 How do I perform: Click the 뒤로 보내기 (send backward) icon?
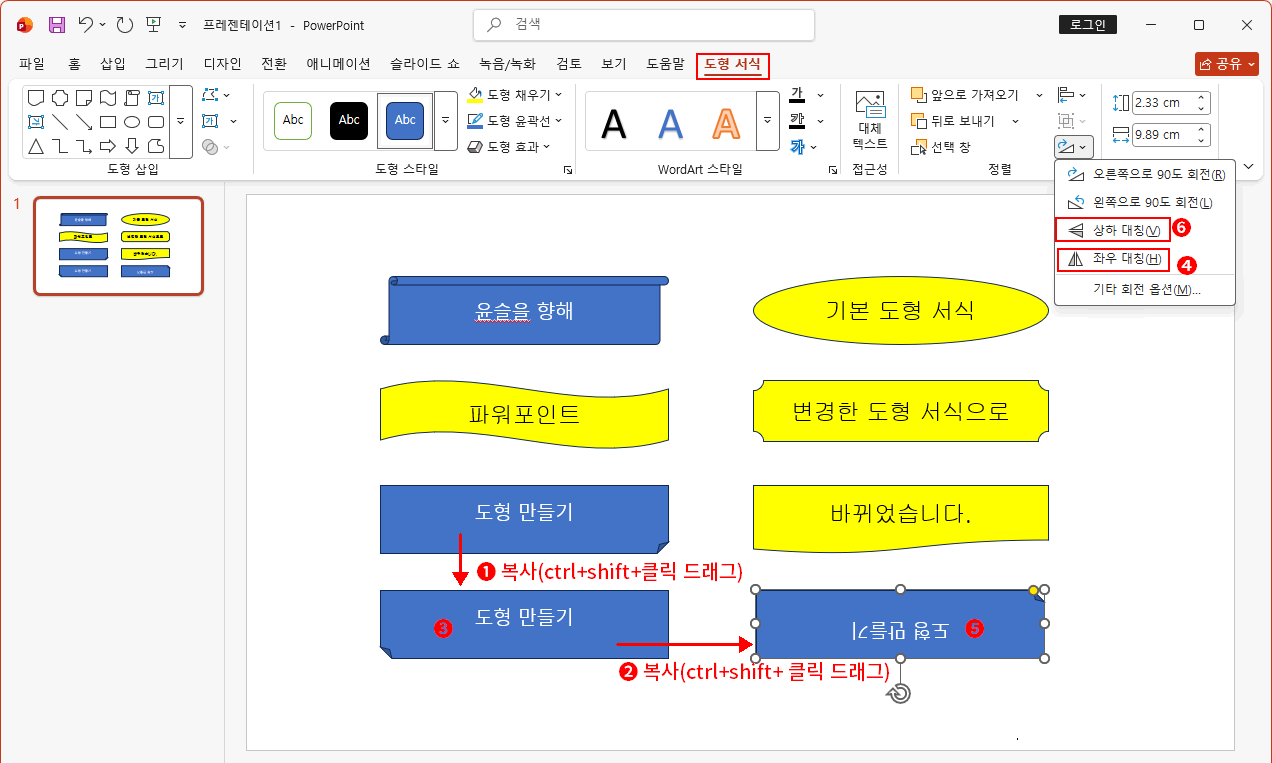(x=917, y=120)
